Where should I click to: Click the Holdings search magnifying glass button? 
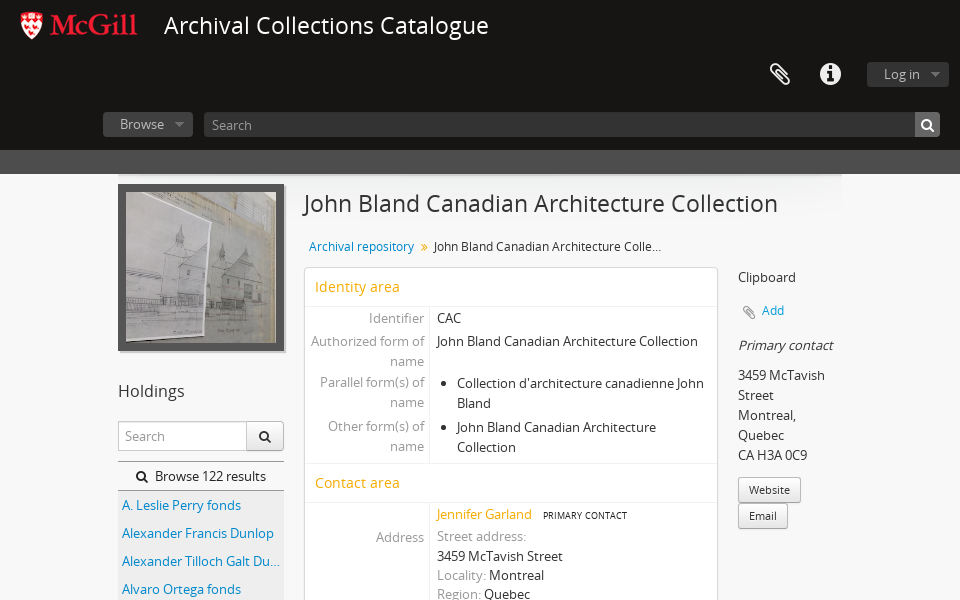[x=264, y=436]
